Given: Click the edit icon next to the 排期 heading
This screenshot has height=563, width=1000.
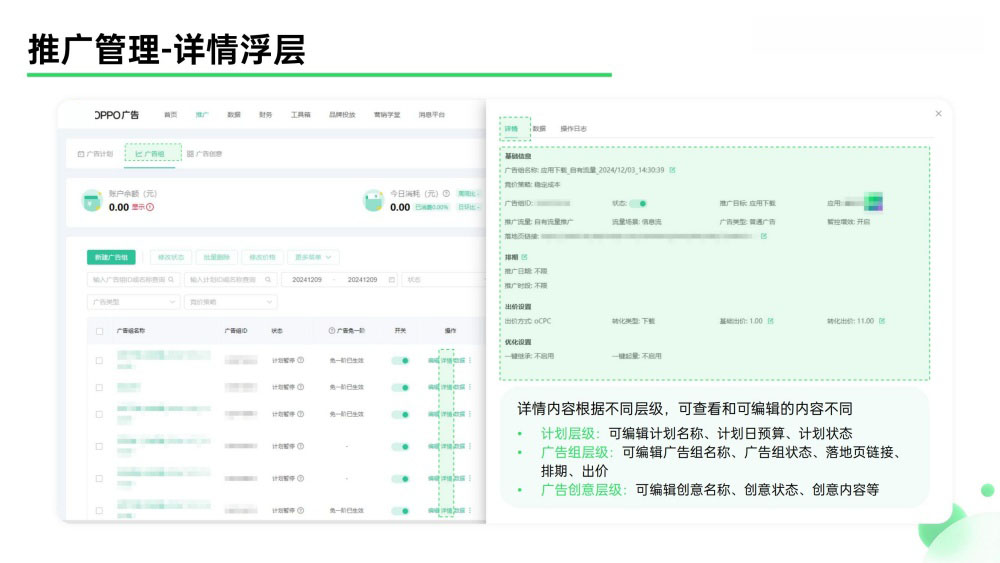Looking at the screenshot, I should tap(524, 257).
